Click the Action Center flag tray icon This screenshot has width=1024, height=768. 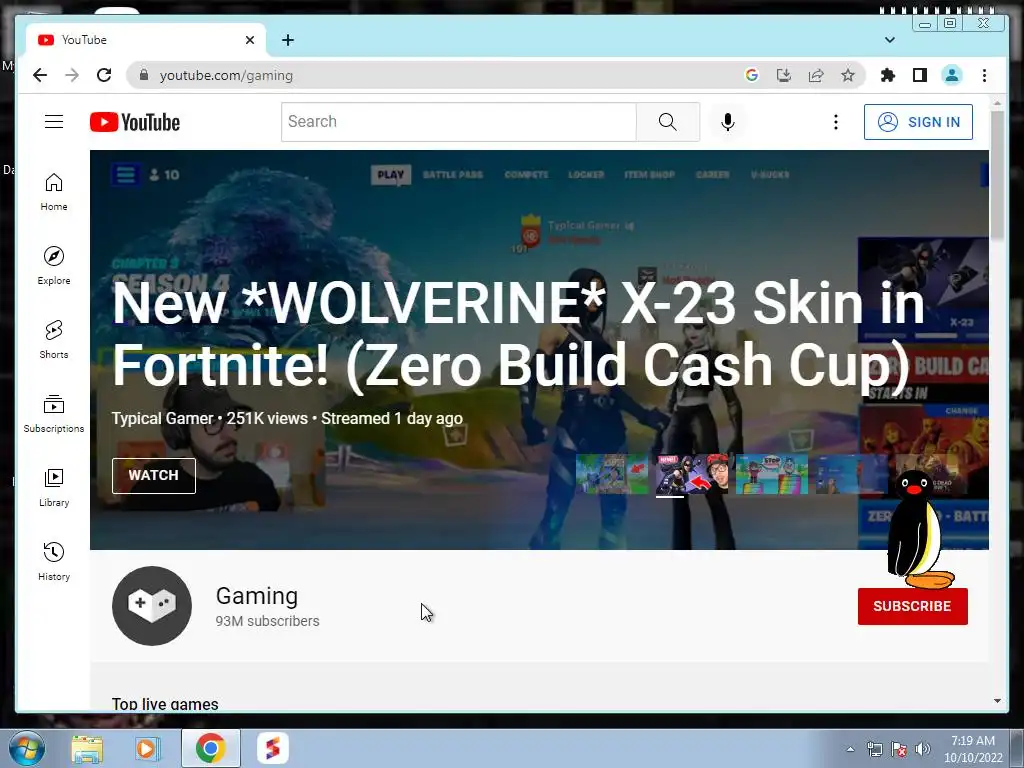coord(899,749)
